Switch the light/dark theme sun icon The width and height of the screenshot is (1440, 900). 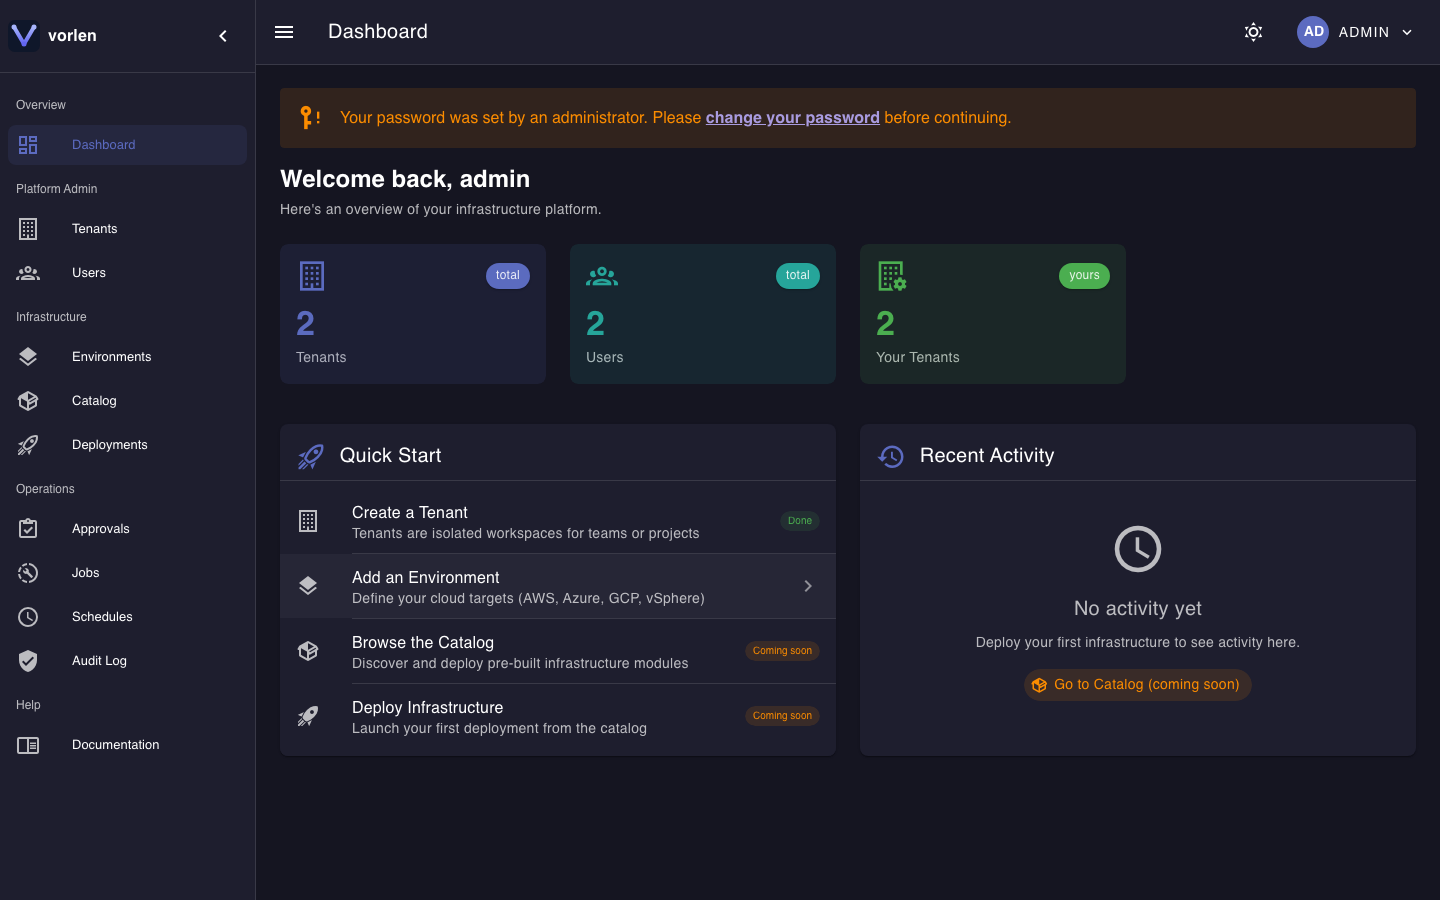[1253, 32]
